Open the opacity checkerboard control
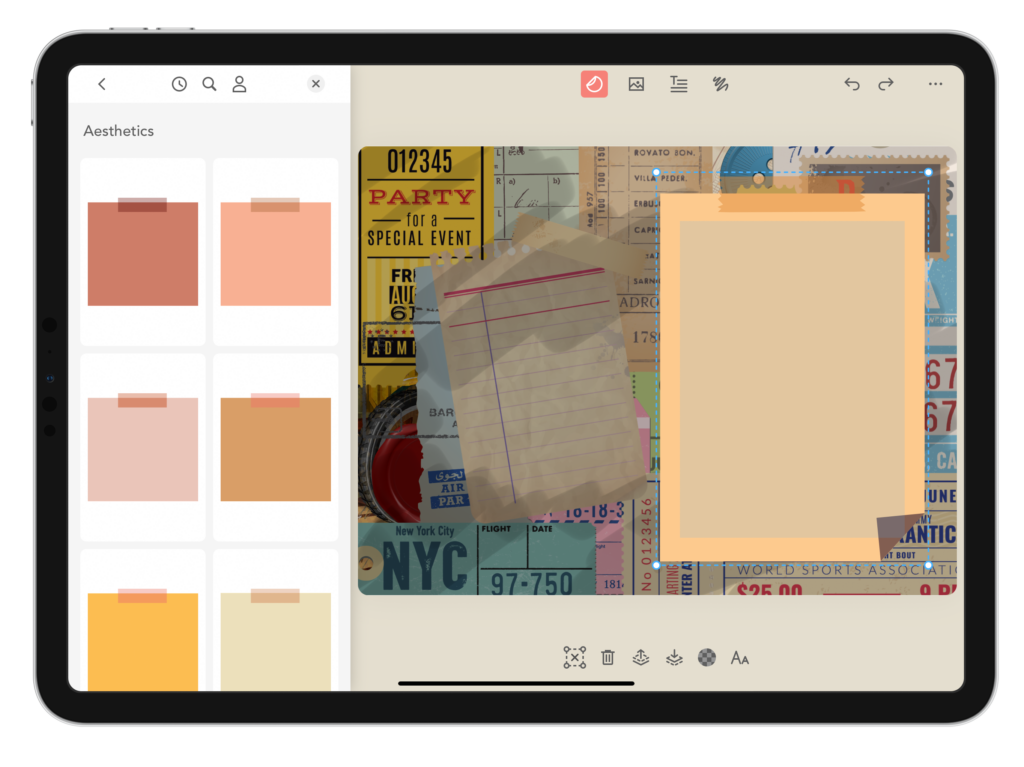This screenshot has width=1024, height=767. point(707,658)
